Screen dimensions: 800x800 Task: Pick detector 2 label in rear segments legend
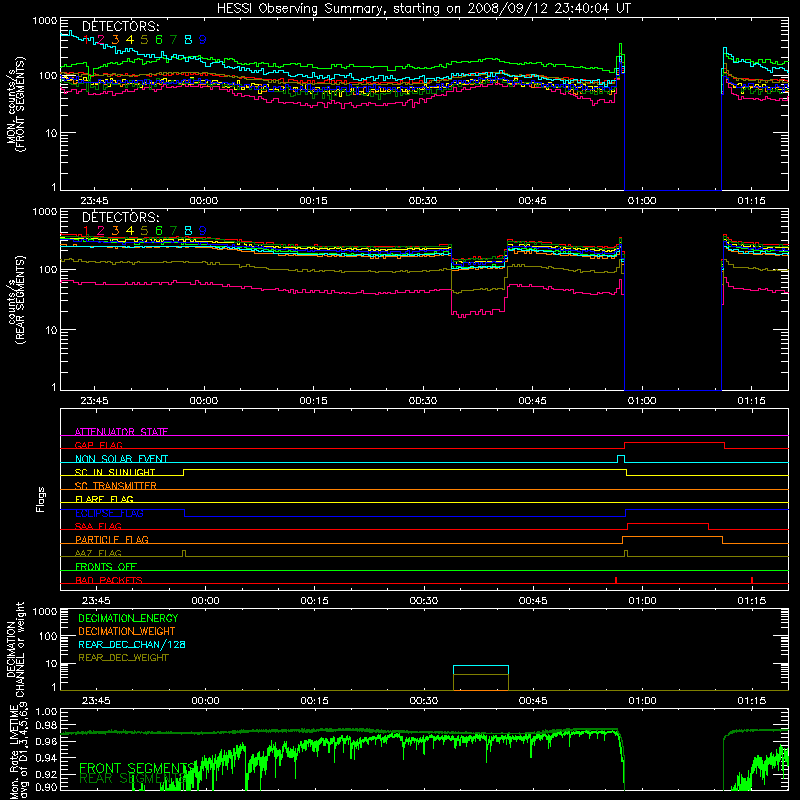coord(101,231)
